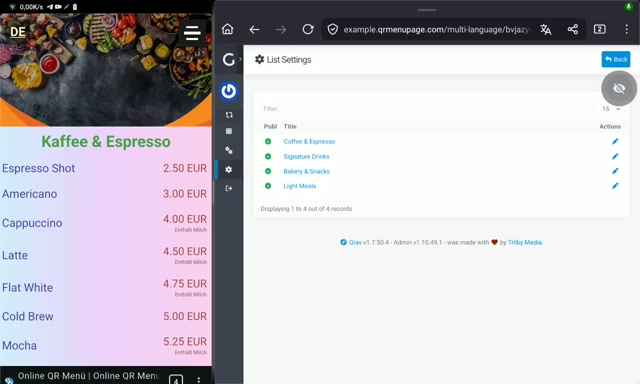The width and height of the screenshot is (640, 384).
Task: Open the Light Meals list
Action: click(x=300, y=186)
